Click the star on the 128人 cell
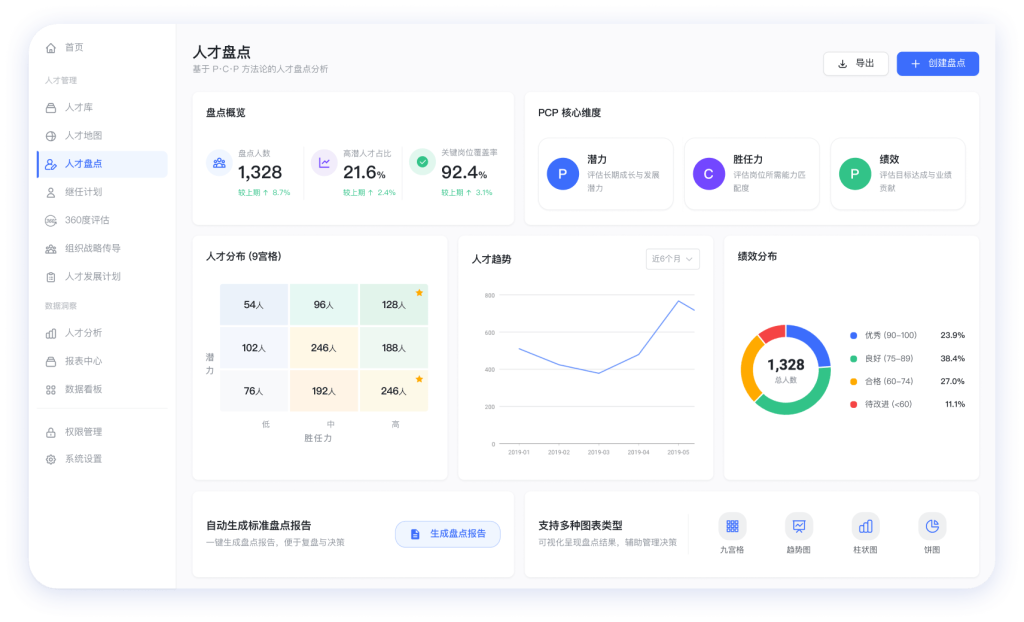1024x622 pixels. [419, 293]
